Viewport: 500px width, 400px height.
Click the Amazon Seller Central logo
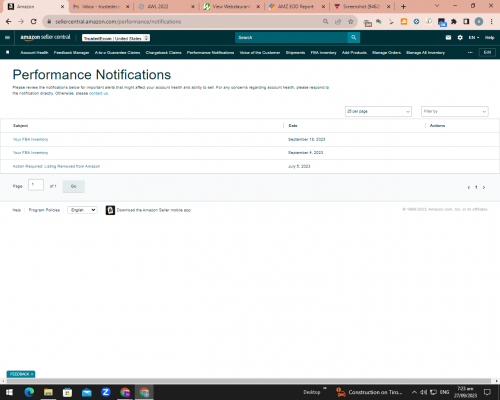(45, 37)
